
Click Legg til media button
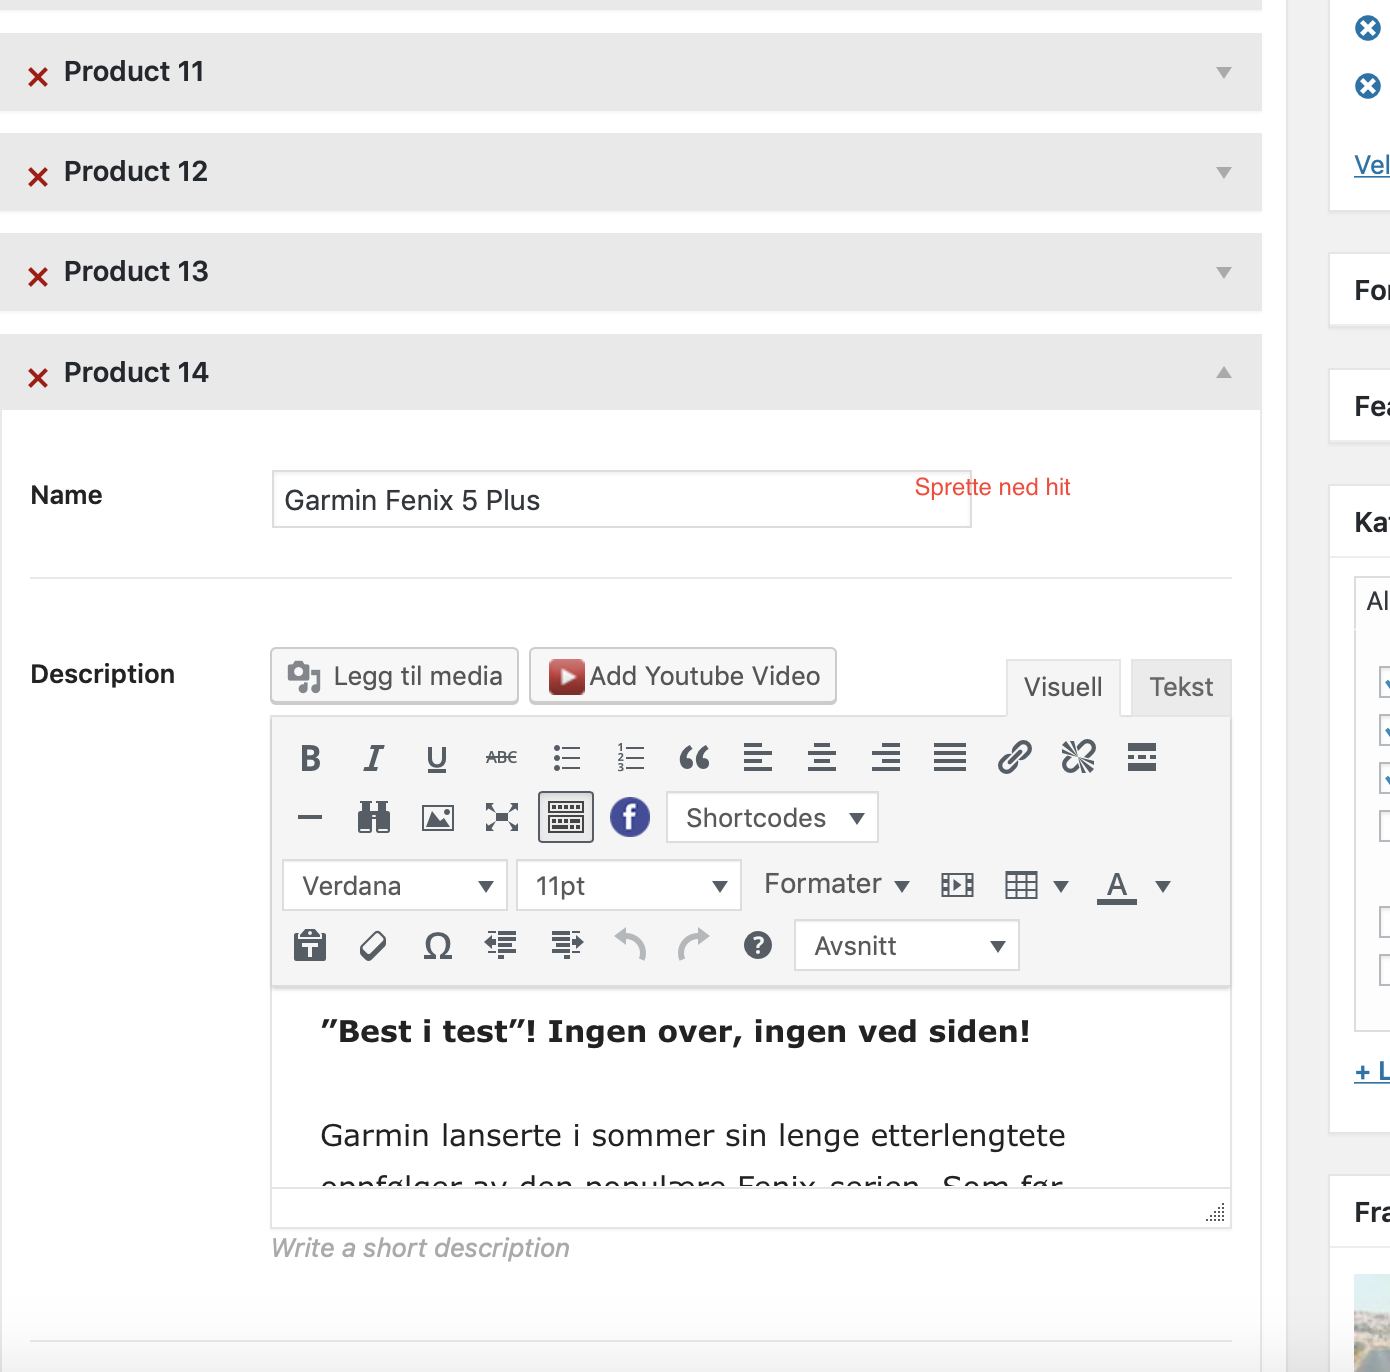coord(394,676)
